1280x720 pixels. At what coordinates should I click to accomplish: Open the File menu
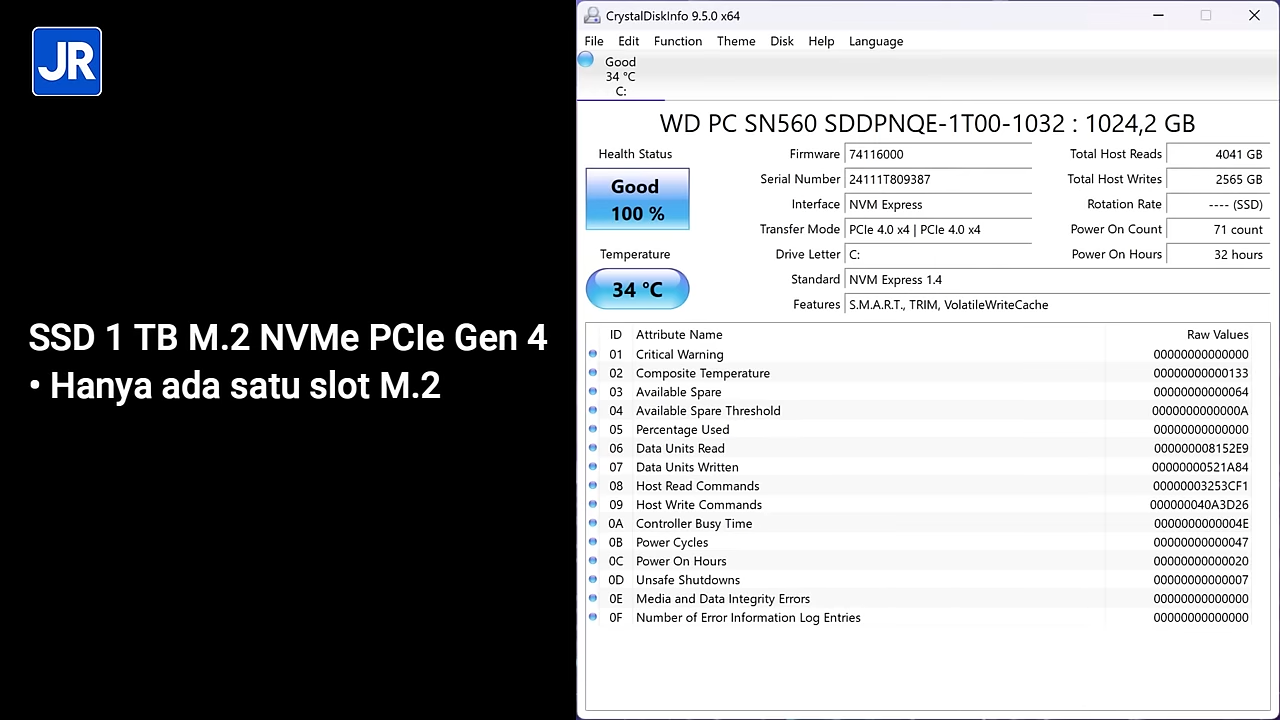click(x=594, y=41)
